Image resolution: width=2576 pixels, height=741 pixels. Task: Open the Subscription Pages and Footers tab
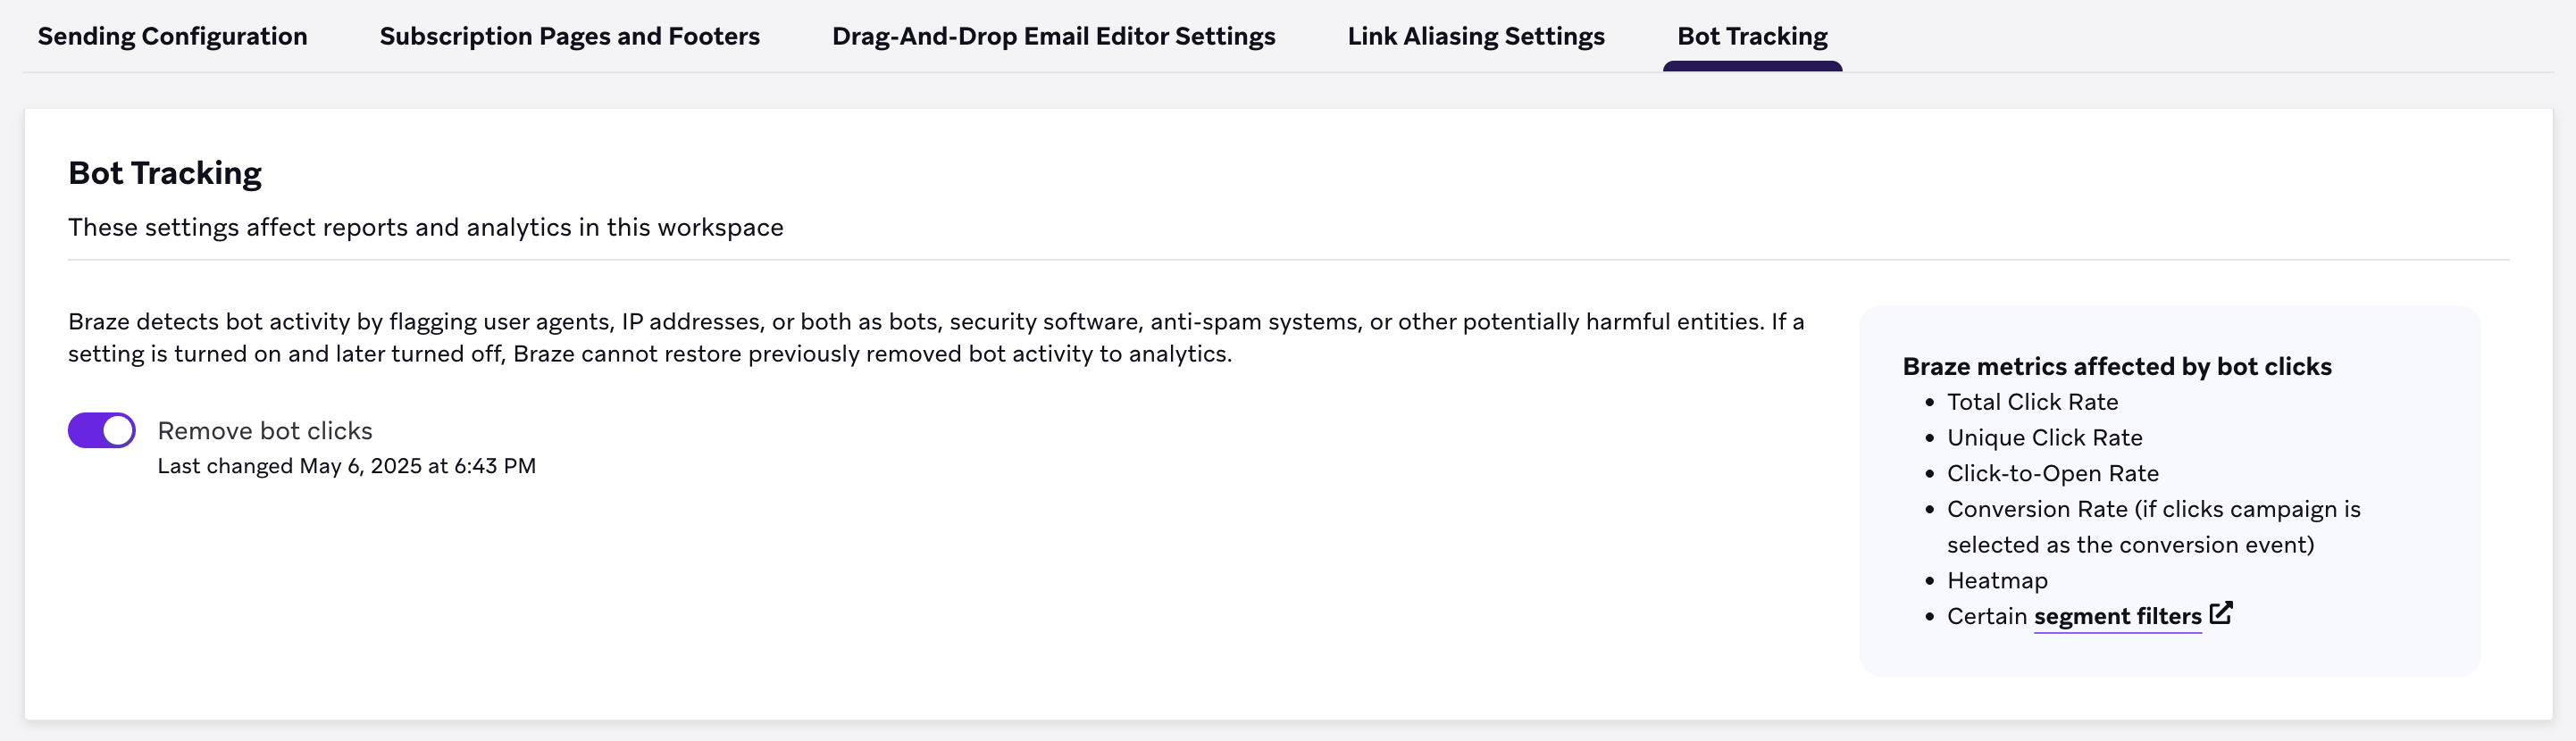click(x=569, y=36)
